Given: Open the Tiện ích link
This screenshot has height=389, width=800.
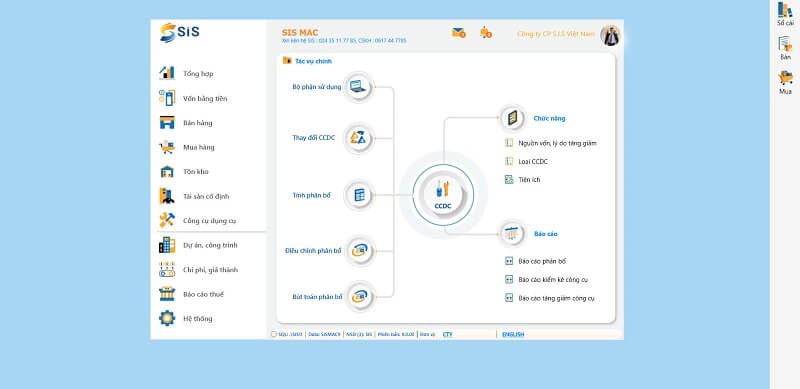Looking at the screenshot, I should click(x=529, y=180).
